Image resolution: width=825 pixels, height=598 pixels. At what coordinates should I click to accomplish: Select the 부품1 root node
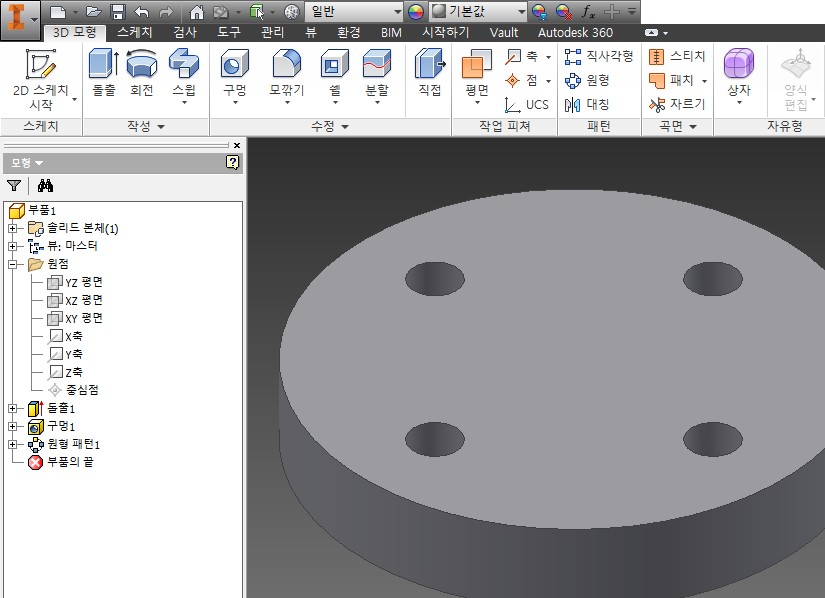click(x=33, y=210)
